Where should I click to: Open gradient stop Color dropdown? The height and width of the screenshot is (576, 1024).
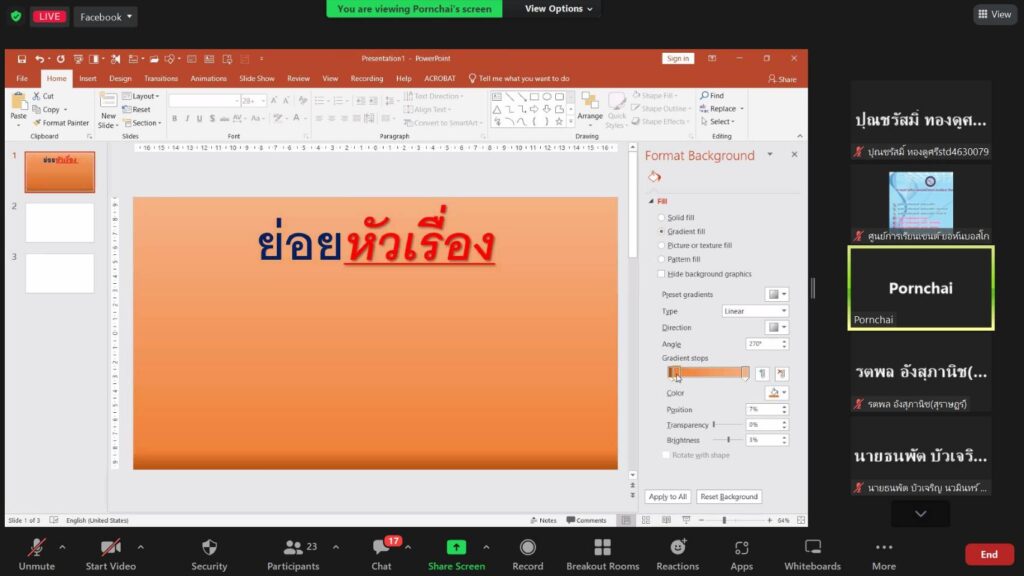pyautogui.click(x=776, y=392)
